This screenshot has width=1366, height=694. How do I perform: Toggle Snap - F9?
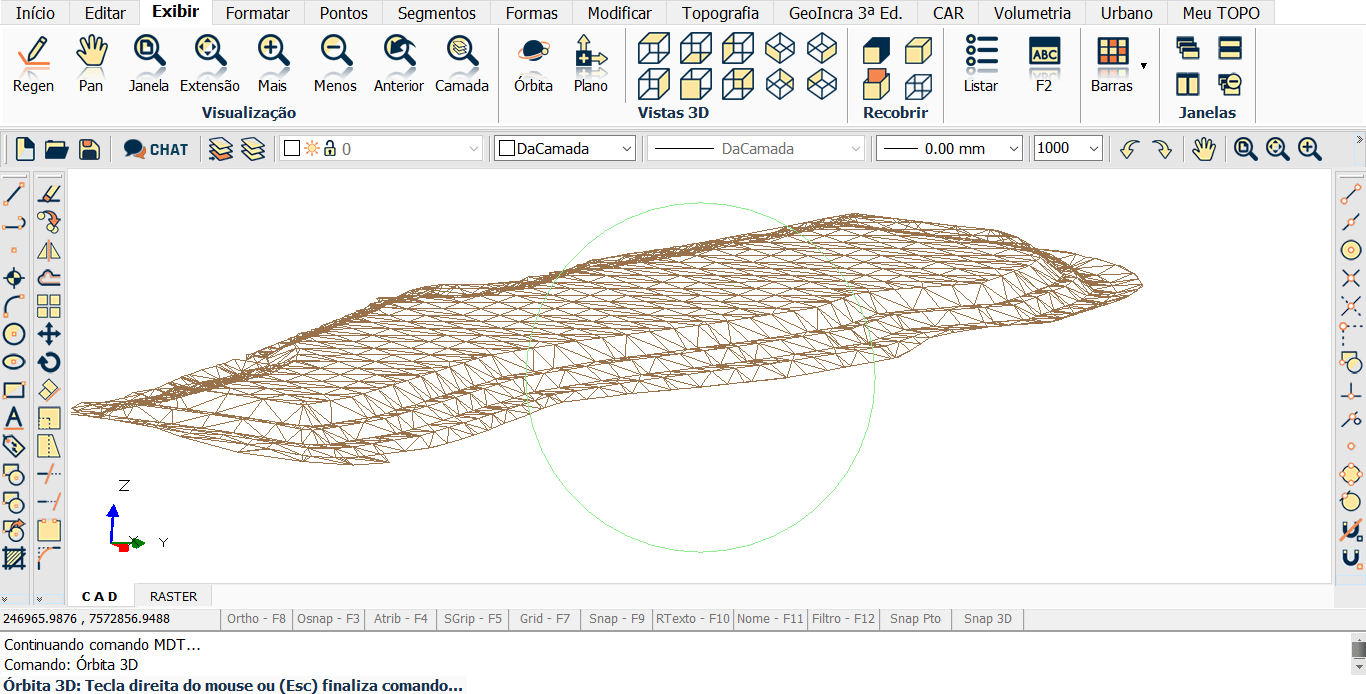pyautogui.click(x=617, y=619)
